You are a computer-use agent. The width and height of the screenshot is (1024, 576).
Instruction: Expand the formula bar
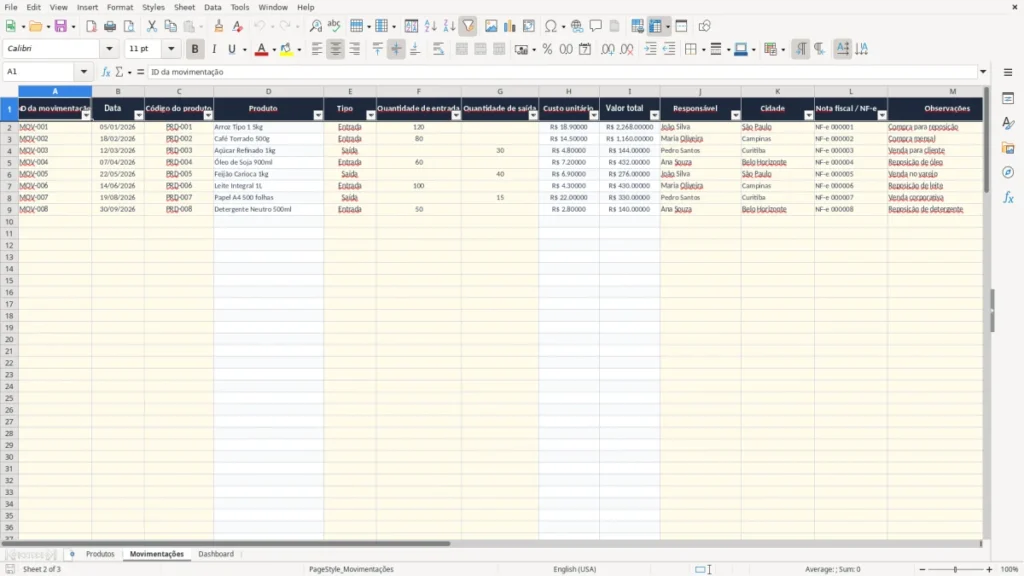point(983,72)
